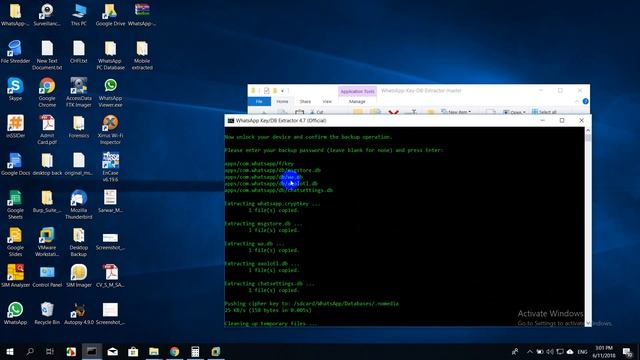Image resolution: width=640 pixels, height=360 pixels.
Task: Open File Explorer from the taskbar
Action: pyautogui.click(x=153, y=351)
